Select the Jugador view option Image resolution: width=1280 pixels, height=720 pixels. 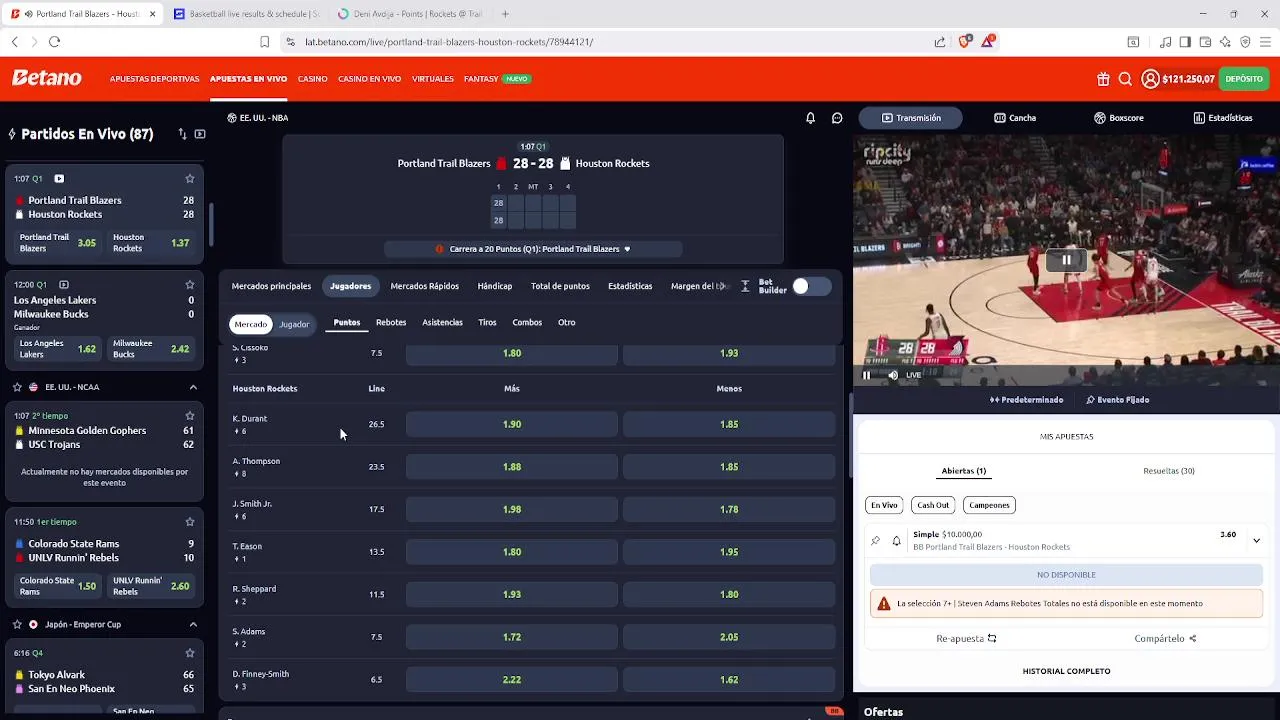pos(294,324)
